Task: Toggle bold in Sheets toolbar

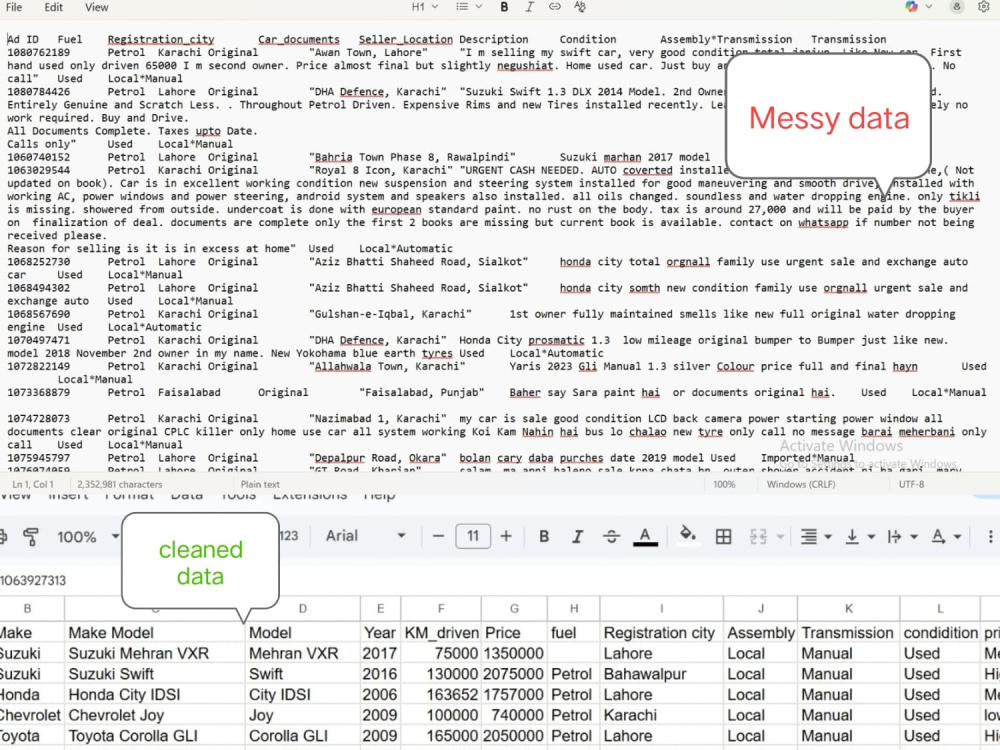Action: pos(544,536)
